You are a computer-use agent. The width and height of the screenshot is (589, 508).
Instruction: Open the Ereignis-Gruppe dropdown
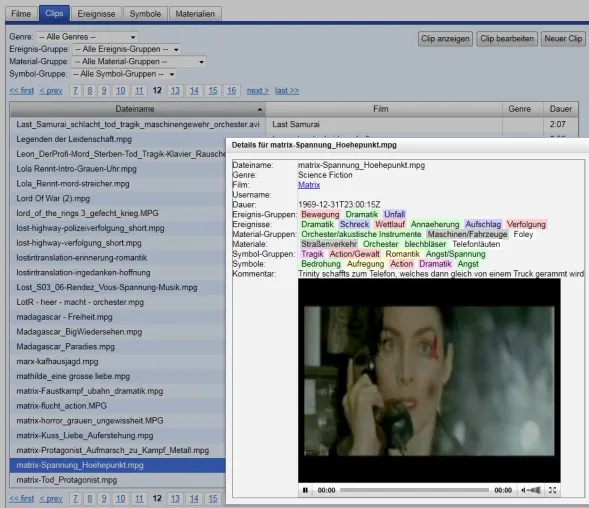(127, 49)
